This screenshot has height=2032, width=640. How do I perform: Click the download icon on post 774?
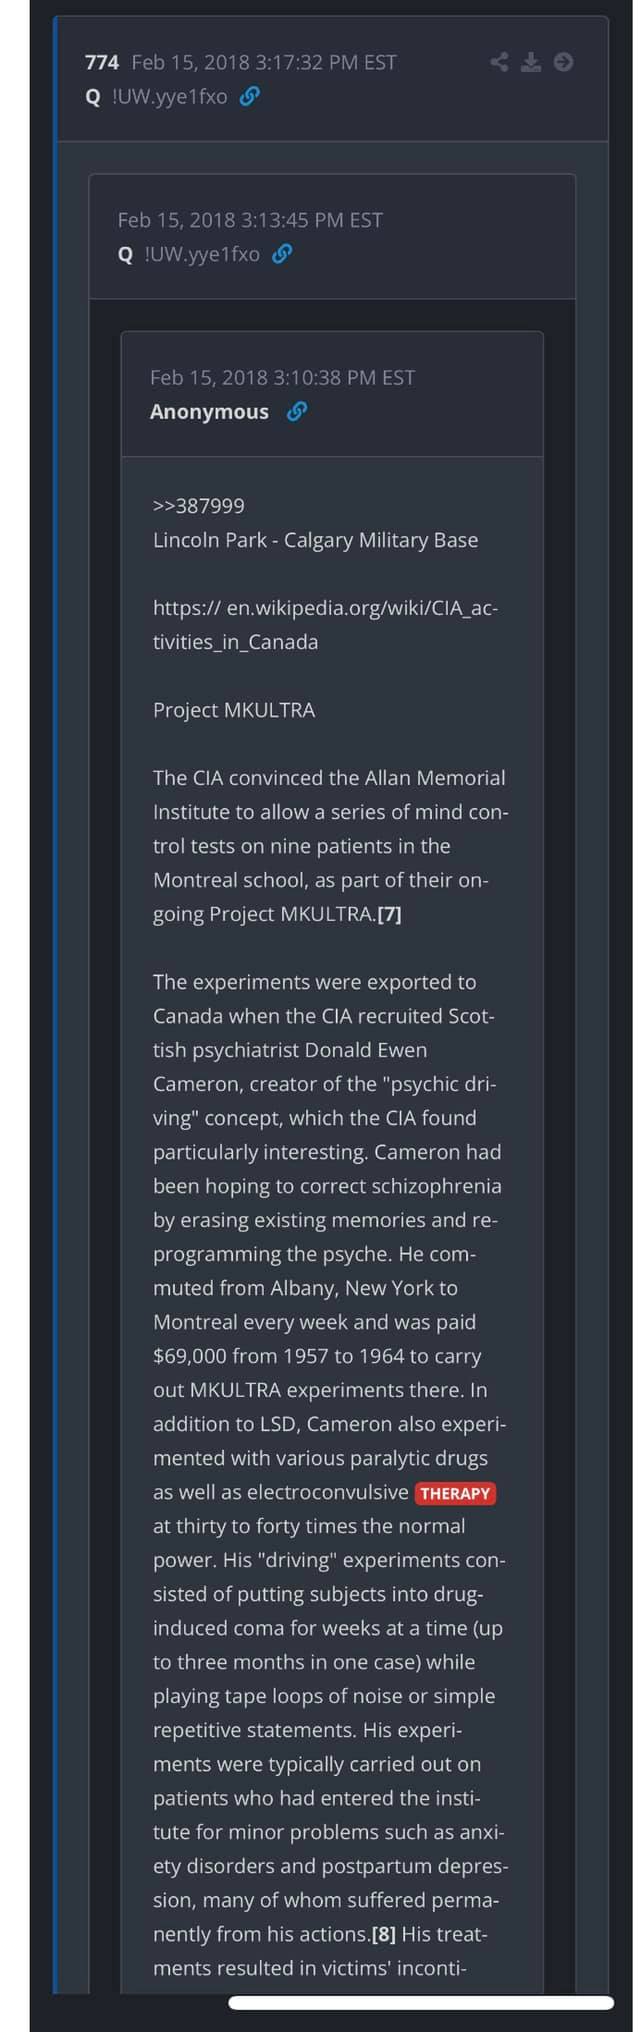click(531, 62)
